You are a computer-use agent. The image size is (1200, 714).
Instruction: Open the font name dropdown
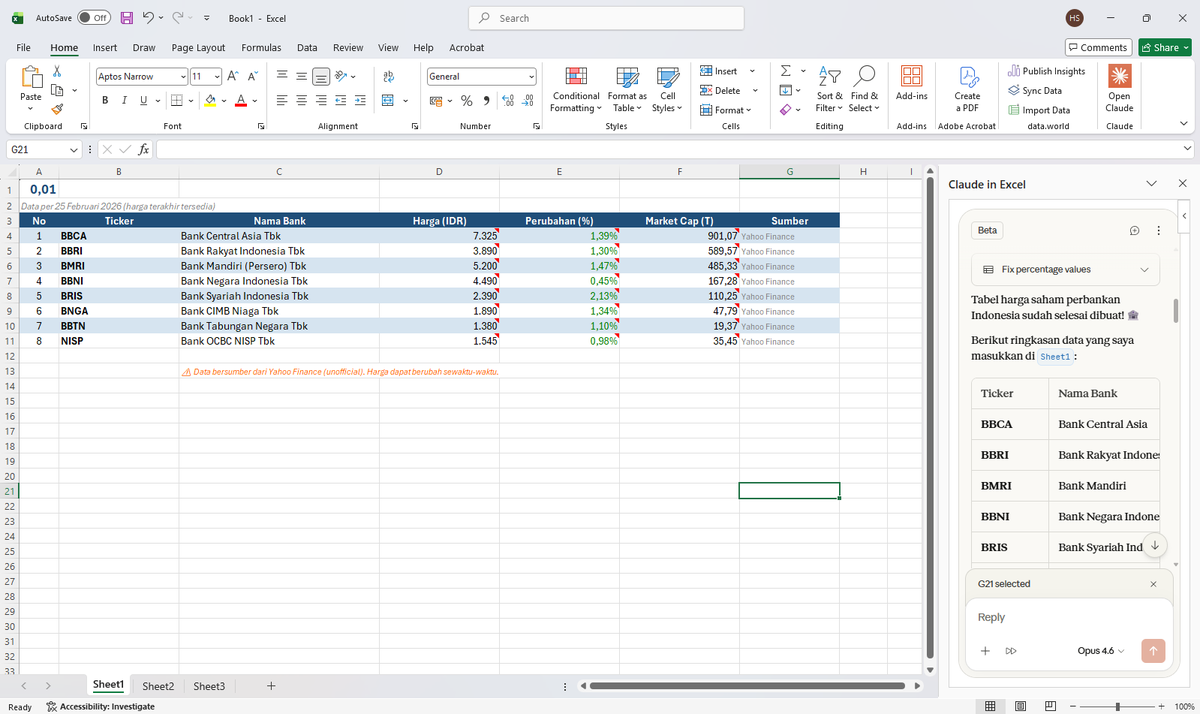(x=183, y=77)
